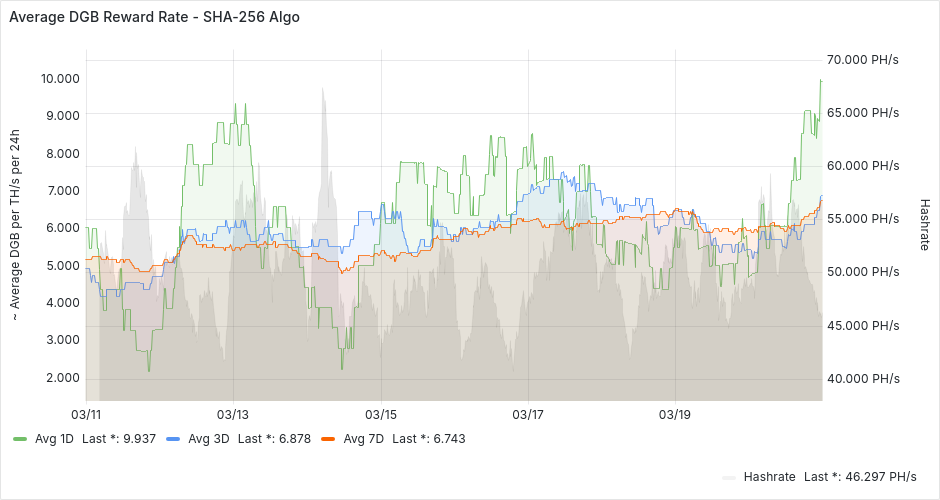This screenshot has height=500, width=940.
Task: Select the 03/15 x-axis date label
Action: click(381, 414)
